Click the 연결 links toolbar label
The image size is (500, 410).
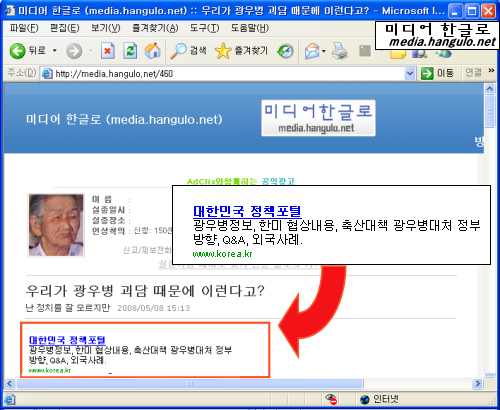[473, 72]
